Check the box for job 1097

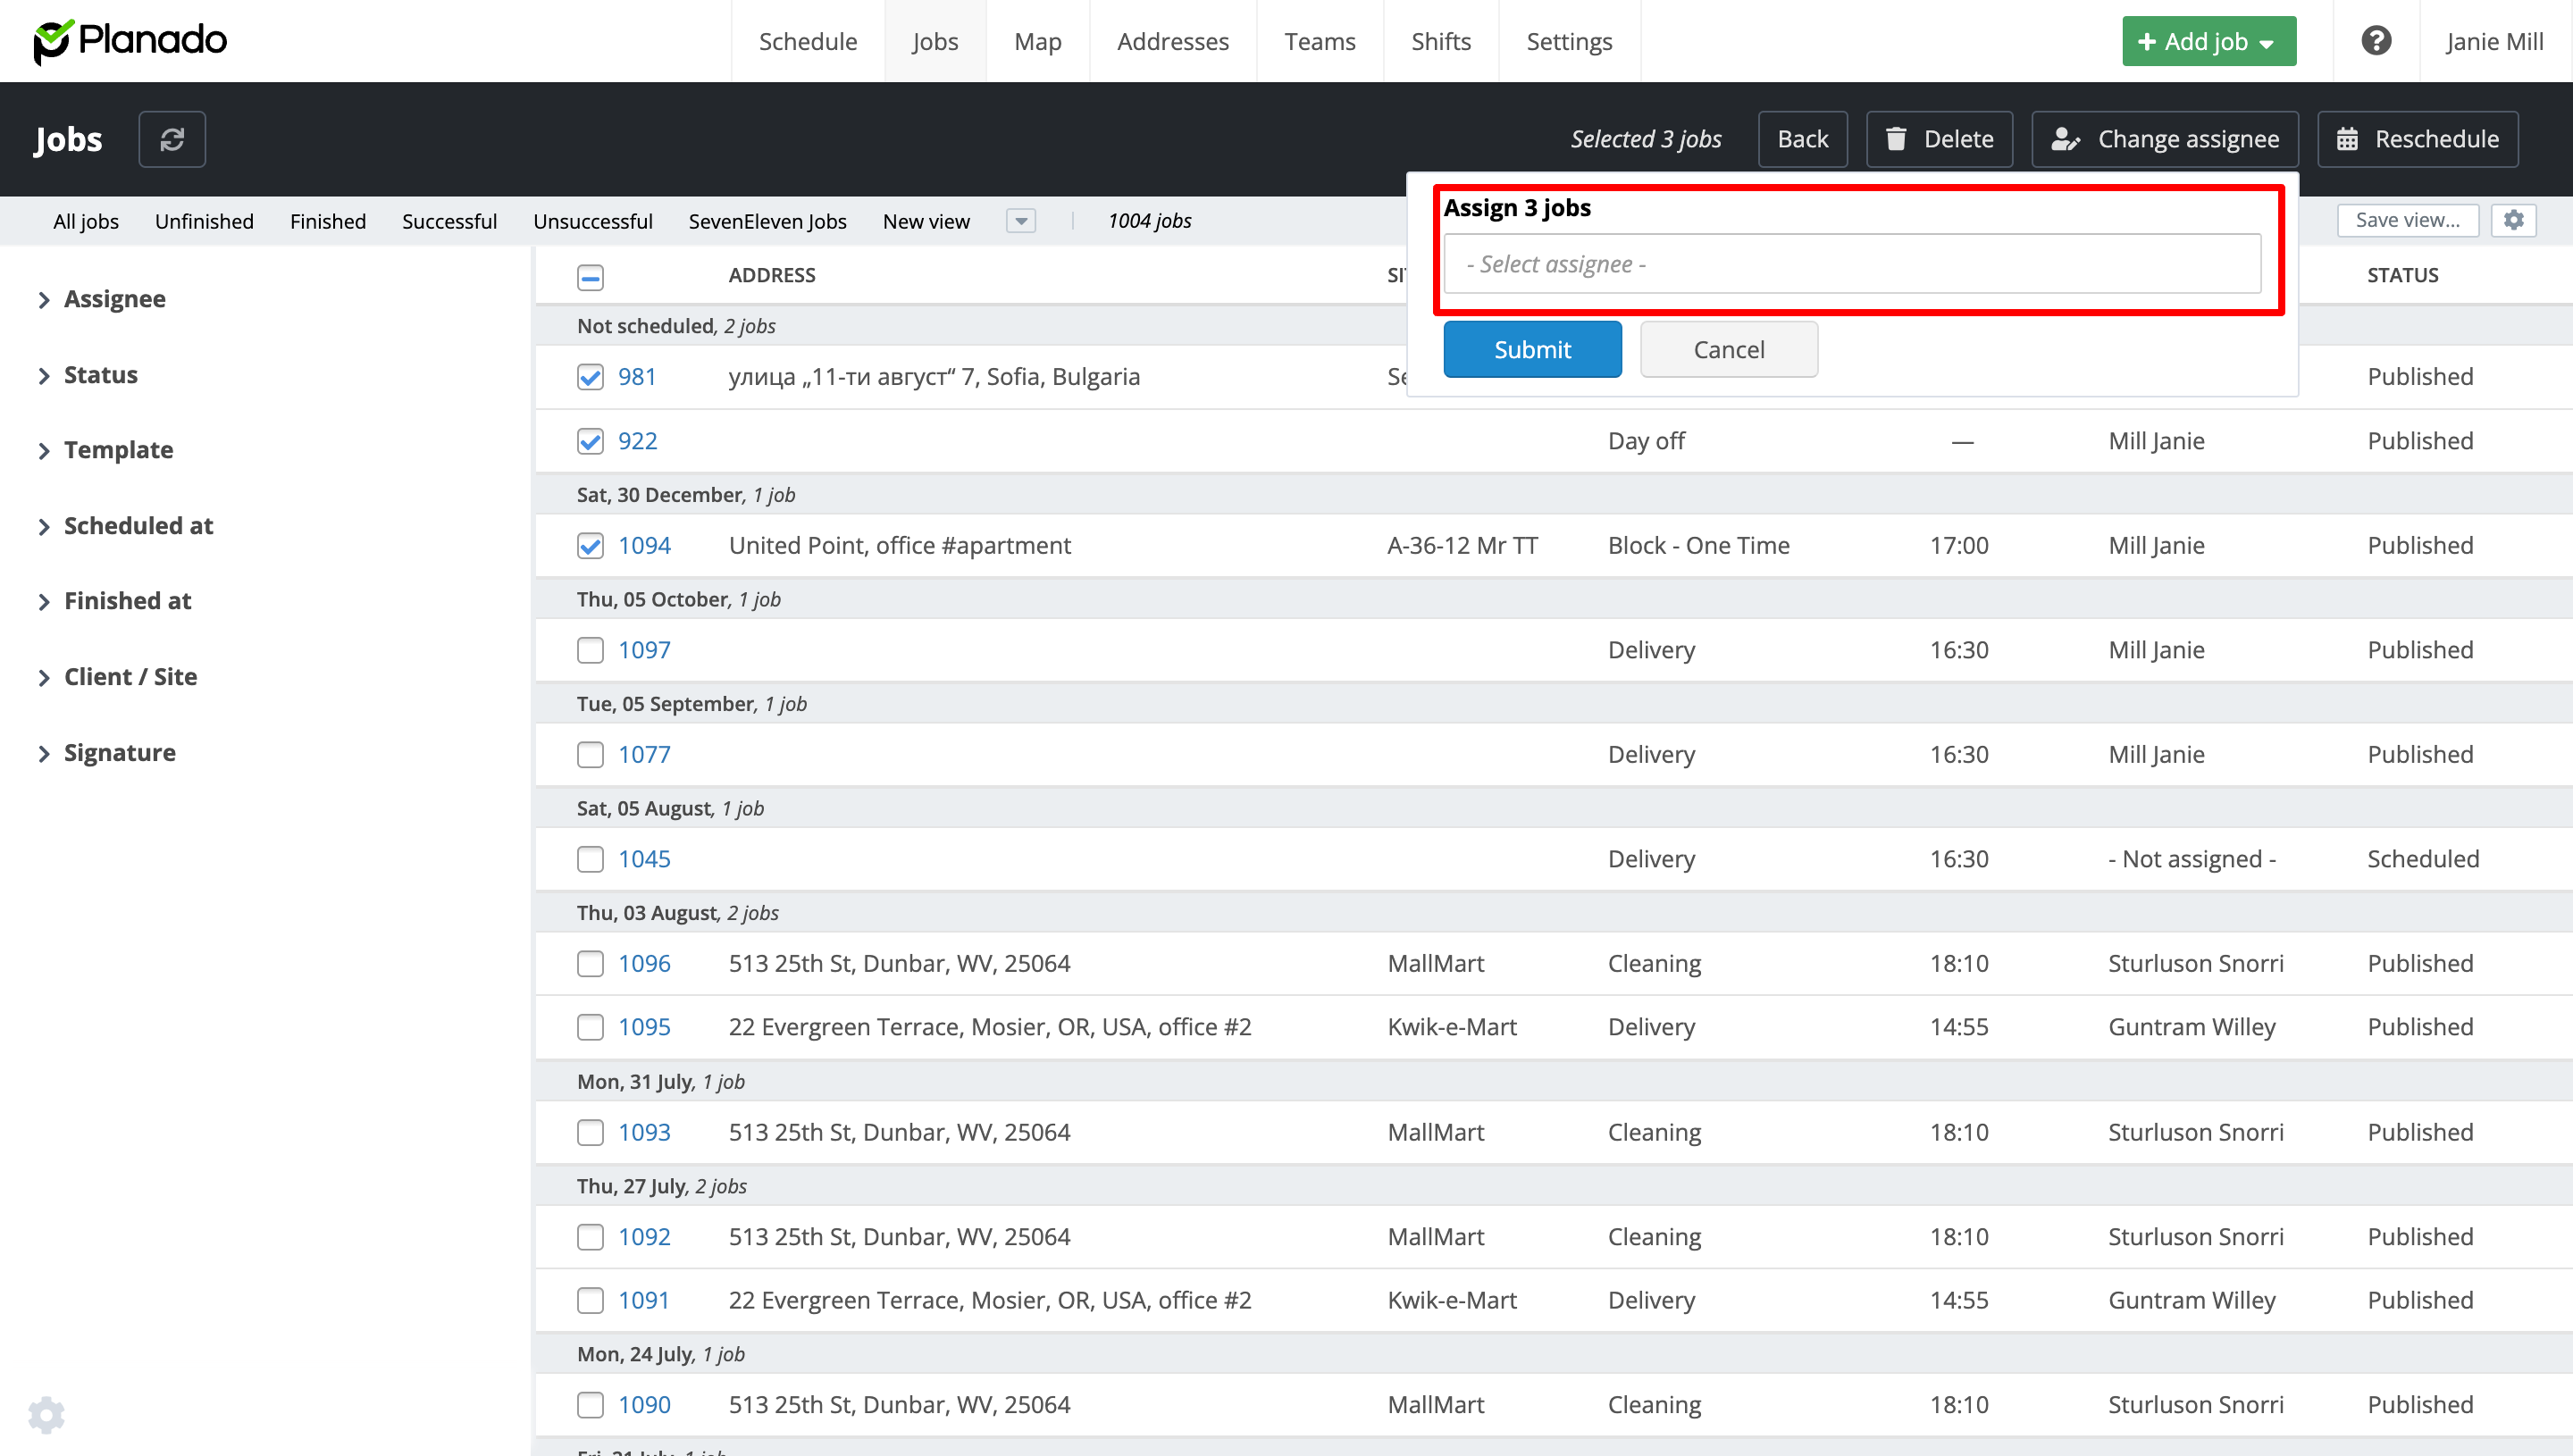pyautogui.click(x=590, y=650)
